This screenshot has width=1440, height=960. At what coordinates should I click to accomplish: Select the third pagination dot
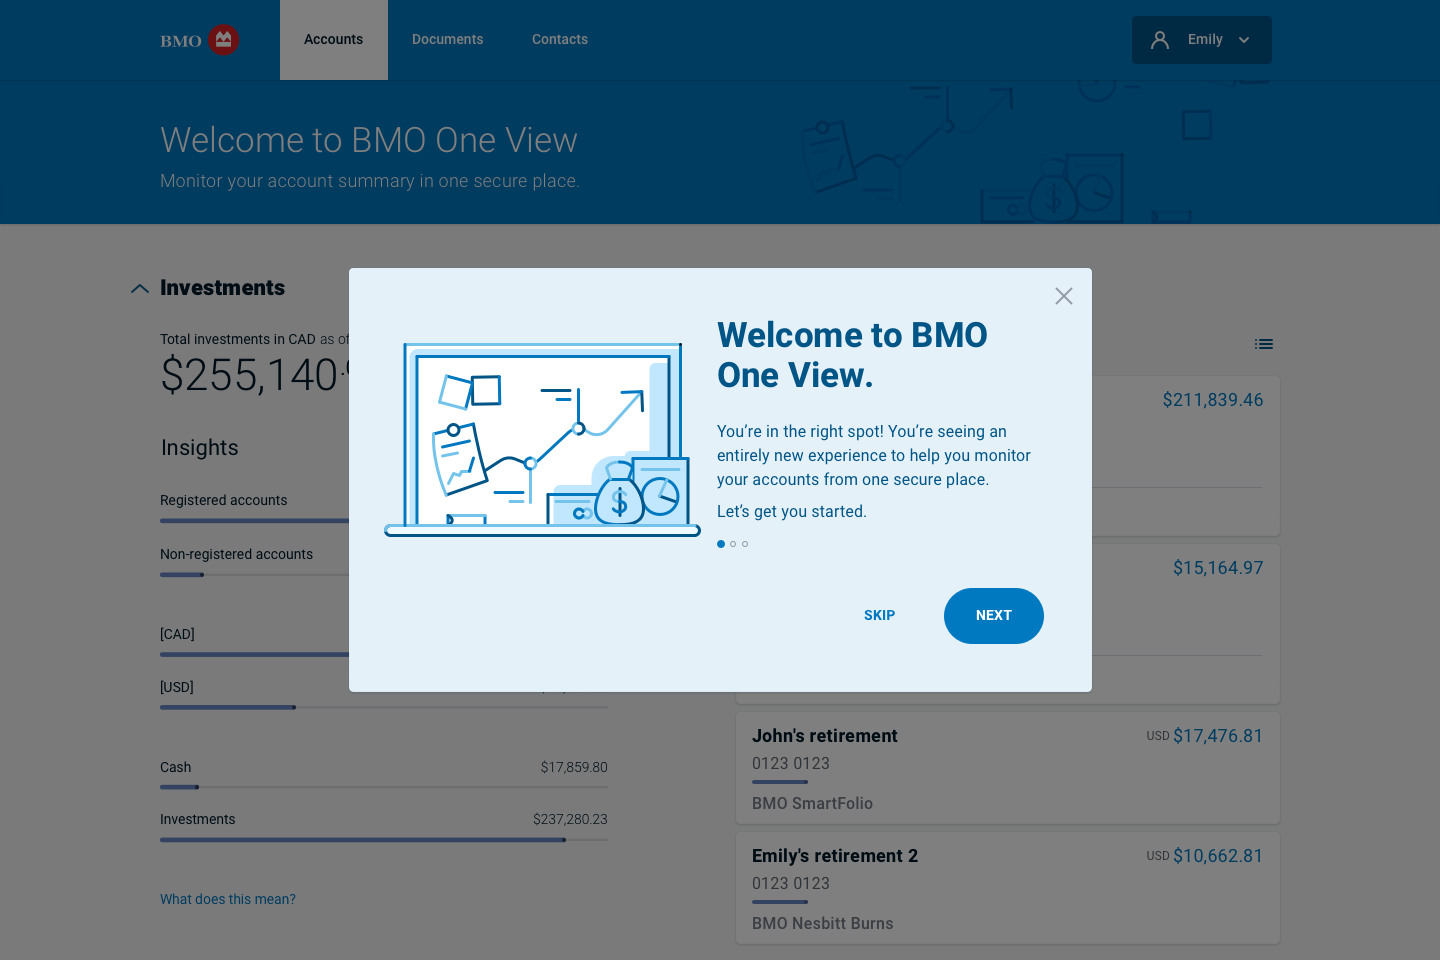tap(745, 544)
